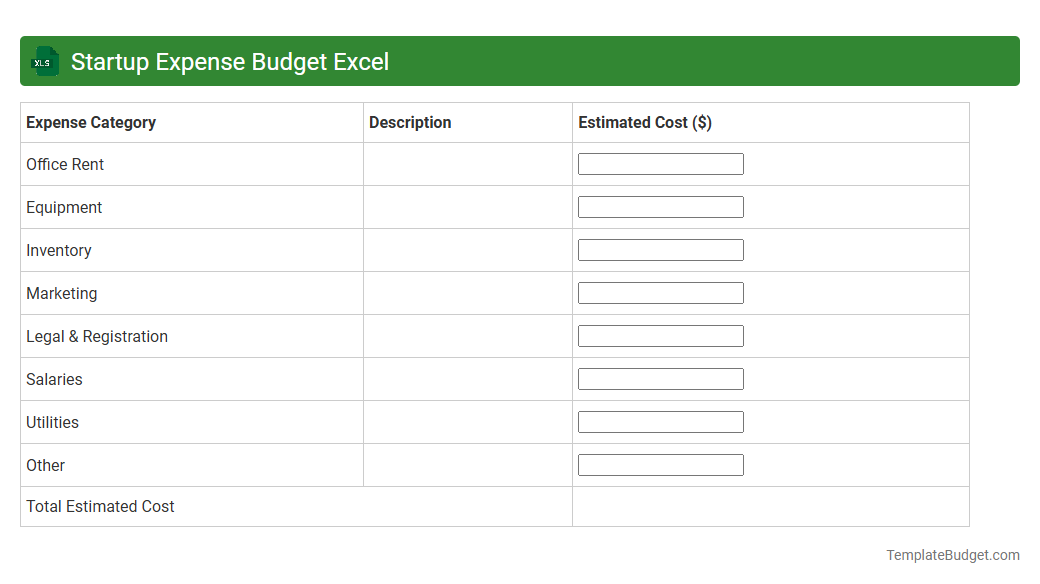Click the Salaries row label
1040x584 pixels.
coord(54,379)
